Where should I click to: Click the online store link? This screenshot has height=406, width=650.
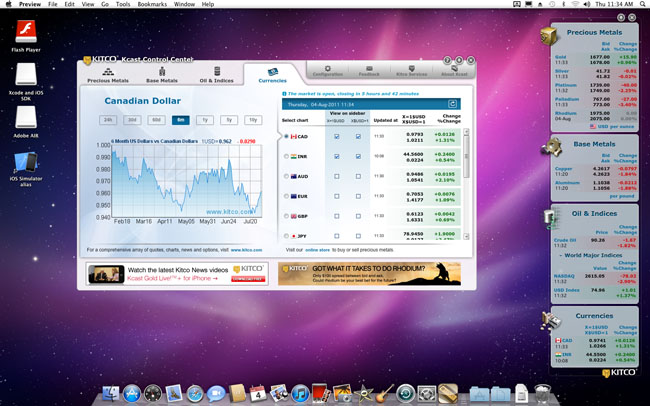[317, 250]
